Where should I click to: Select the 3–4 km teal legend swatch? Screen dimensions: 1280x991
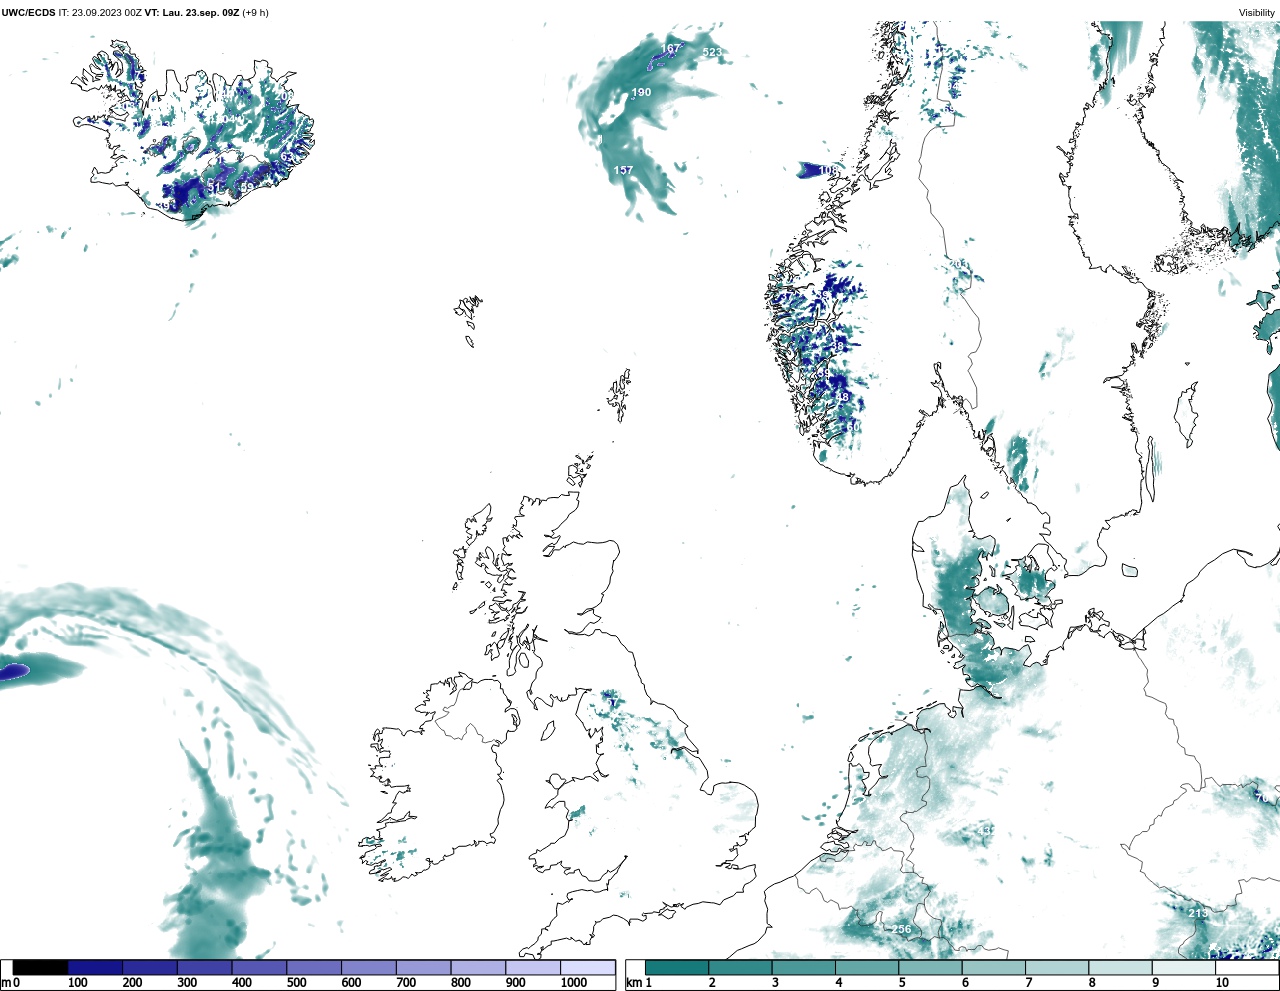[804, 967]
